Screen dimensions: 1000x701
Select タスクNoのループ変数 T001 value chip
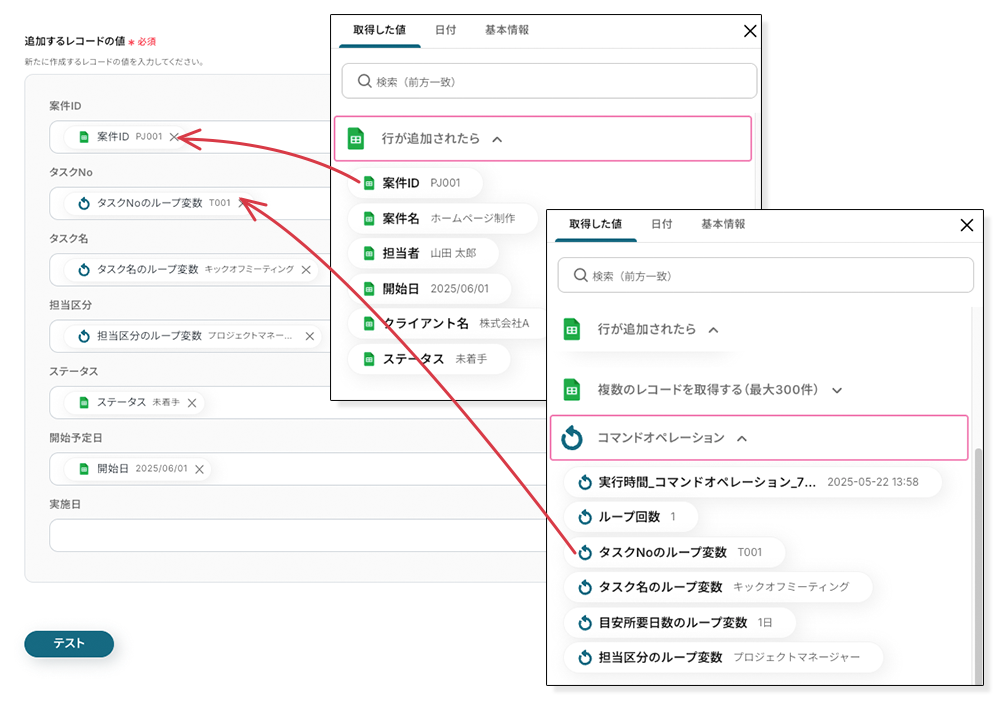(675, 553)
